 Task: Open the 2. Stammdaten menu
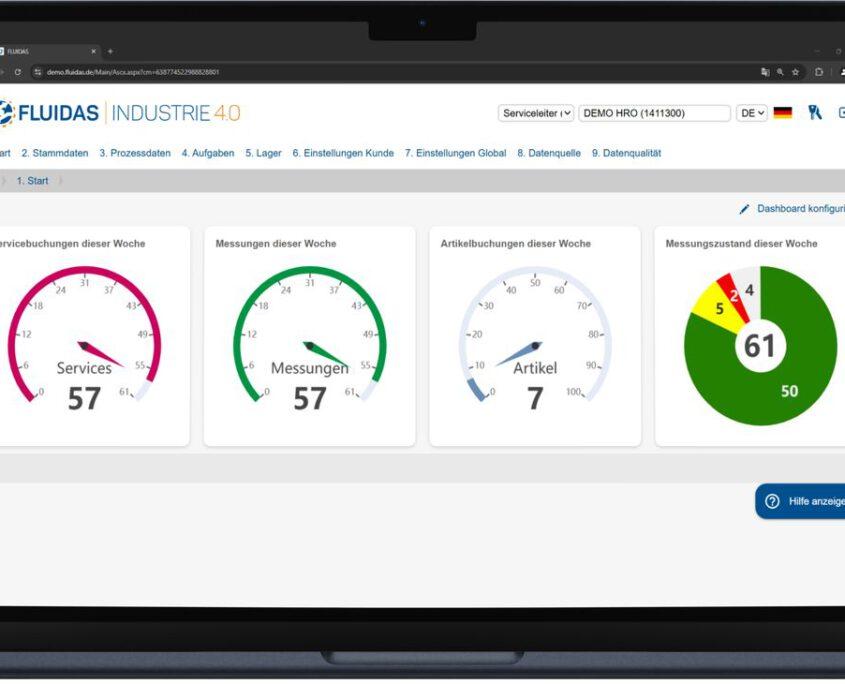(55, 153)
